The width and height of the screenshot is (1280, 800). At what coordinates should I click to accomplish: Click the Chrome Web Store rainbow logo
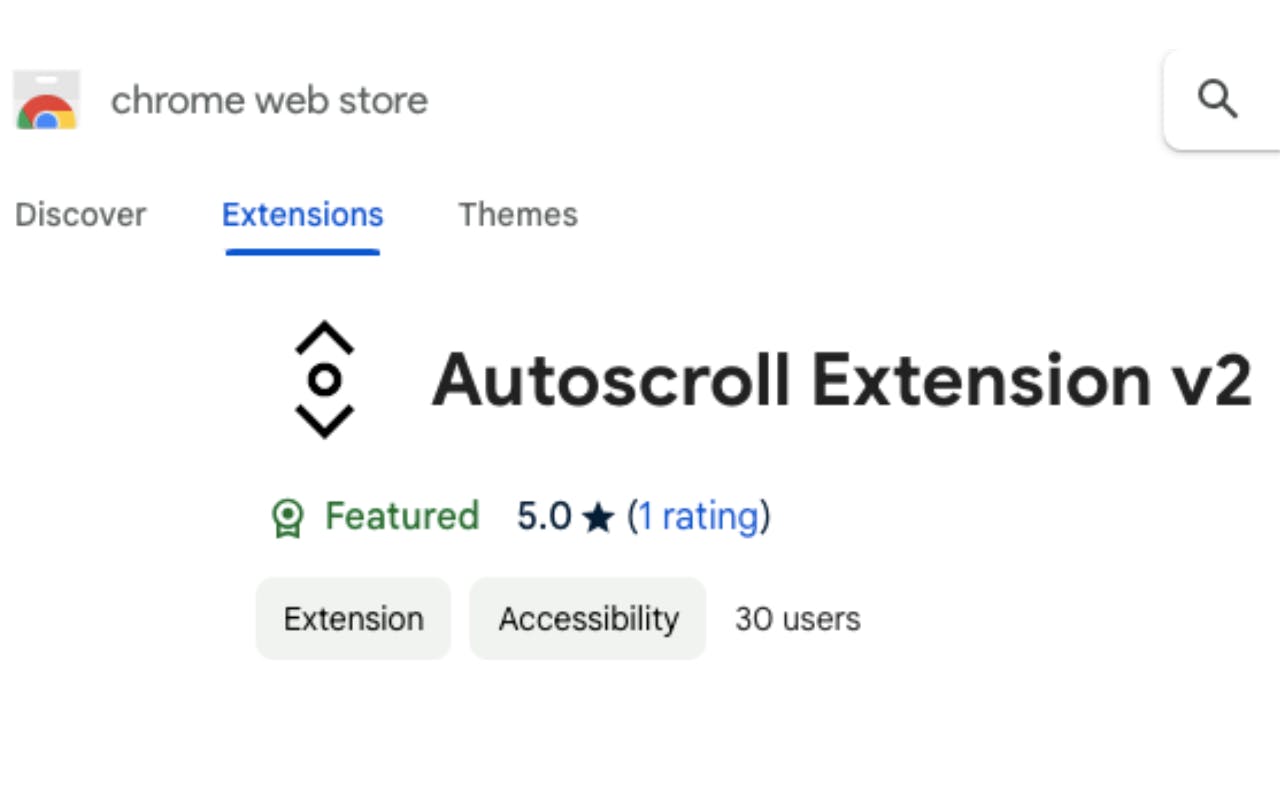click(x=46, y=101)
